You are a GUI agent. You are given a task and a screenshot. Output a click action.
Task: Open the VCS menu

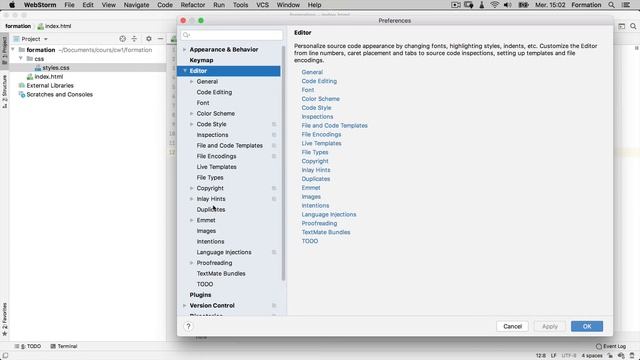262,5
